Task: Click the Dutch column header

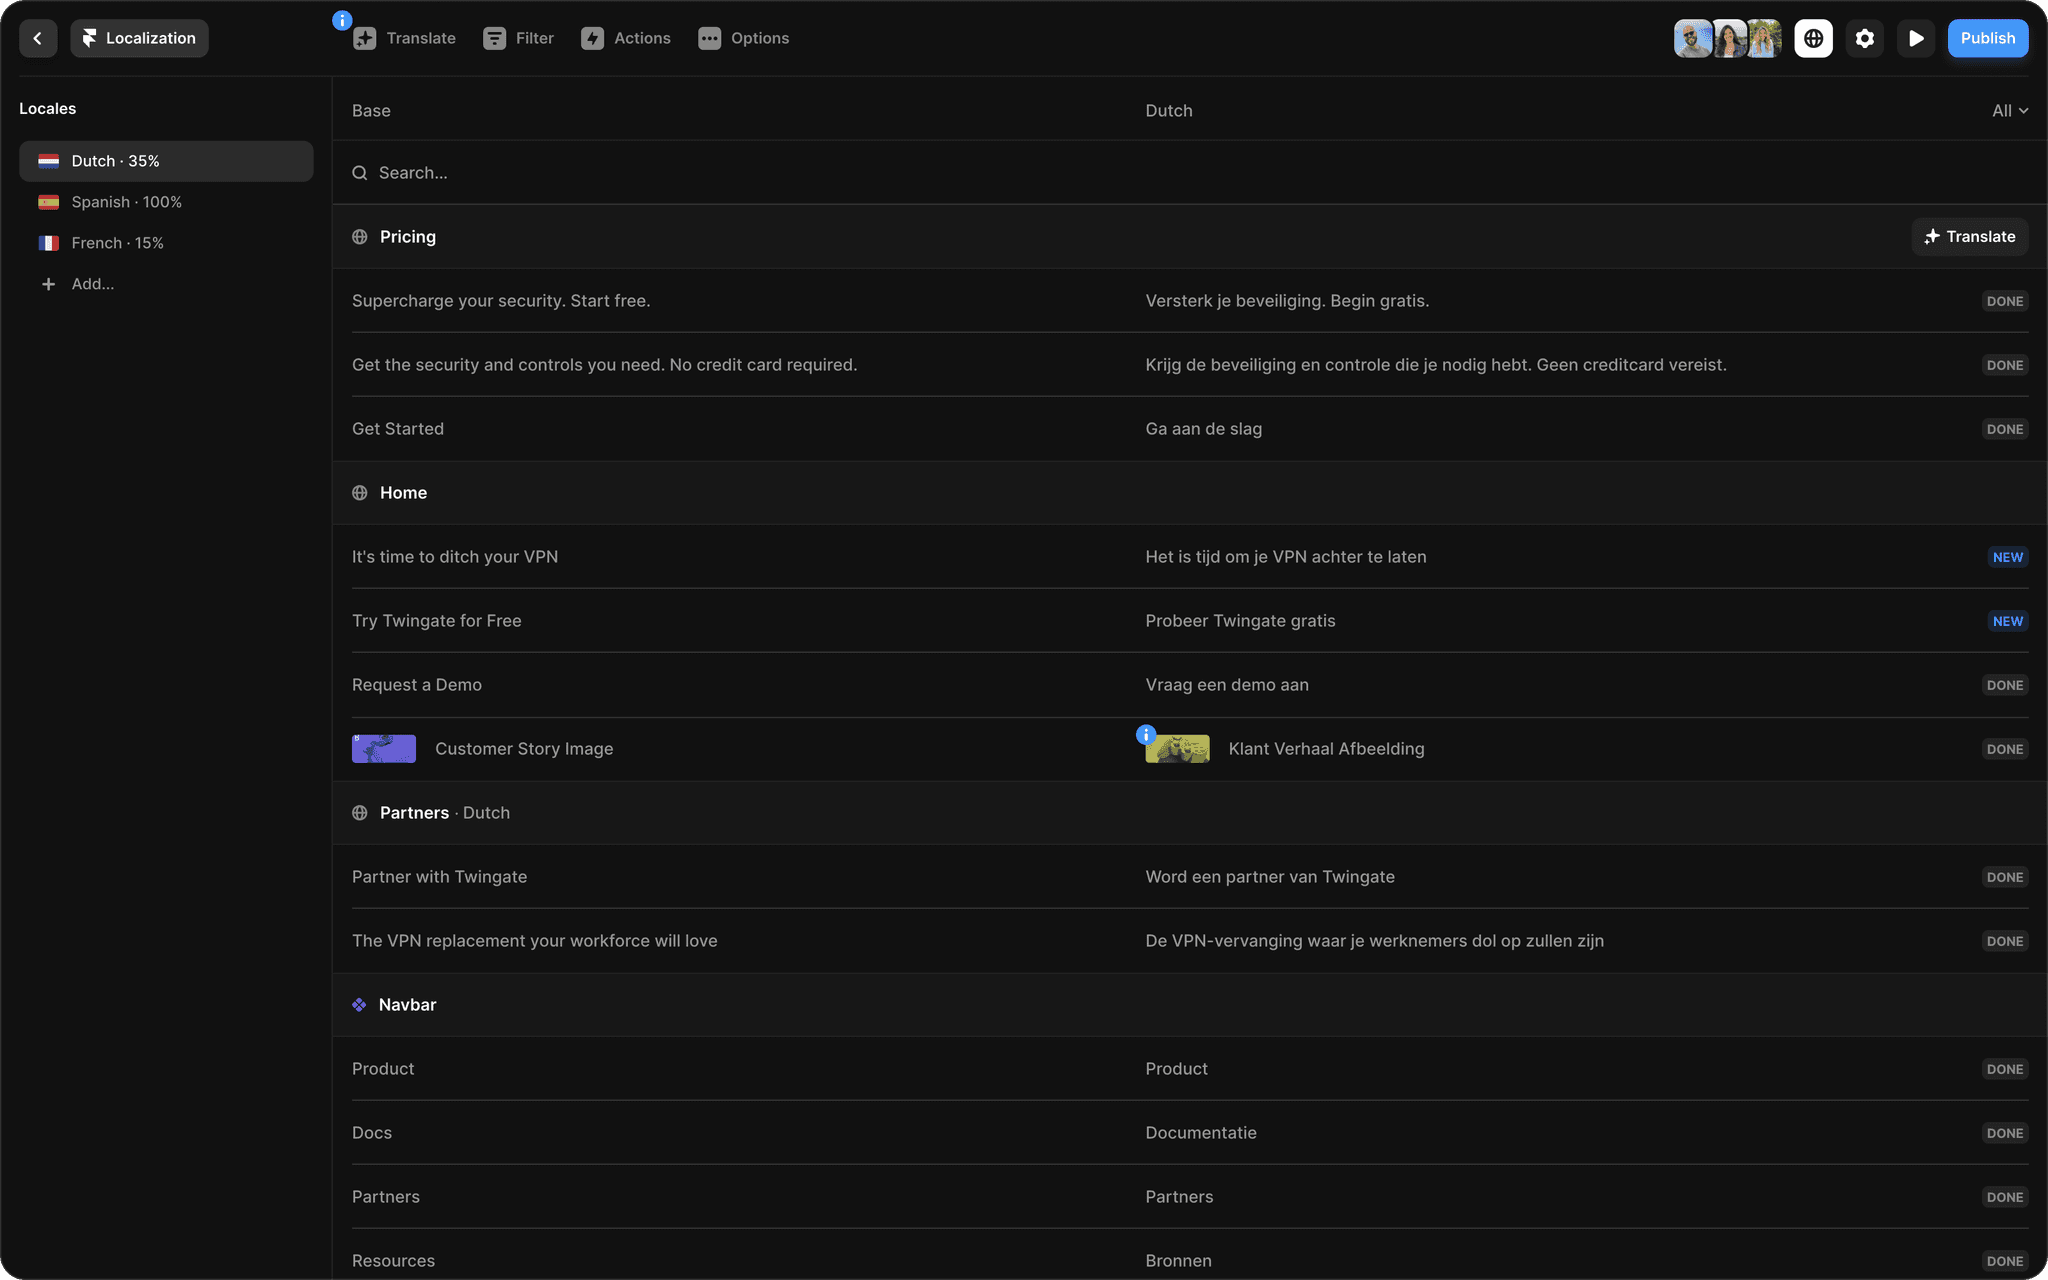Action: click(x=1169, y=111)
